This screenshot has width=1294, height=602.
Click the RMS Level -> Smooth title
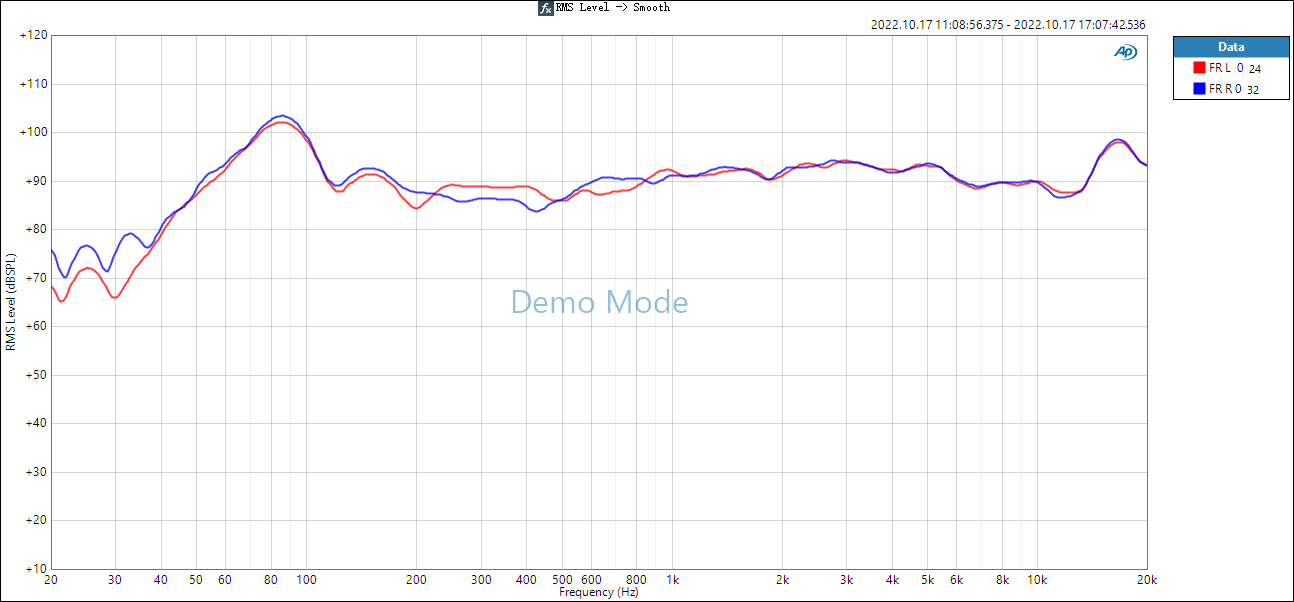click(612, 8)
